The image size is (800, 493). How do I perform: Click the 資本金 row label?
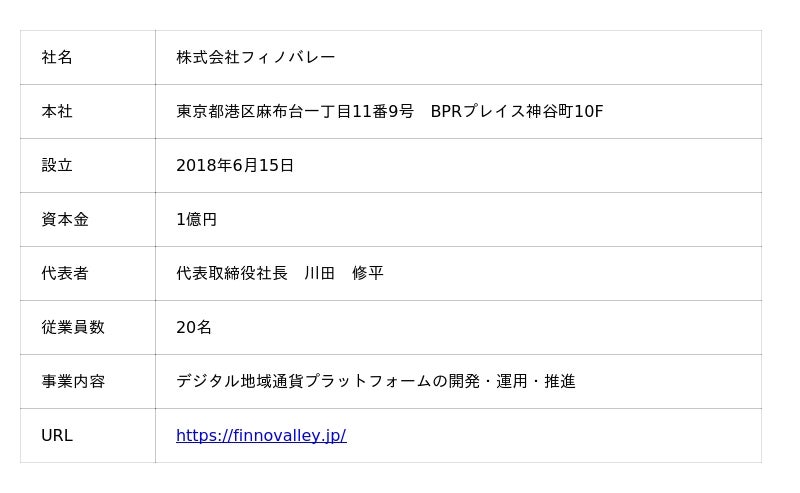pyautogui.click(x=65, y=219)
